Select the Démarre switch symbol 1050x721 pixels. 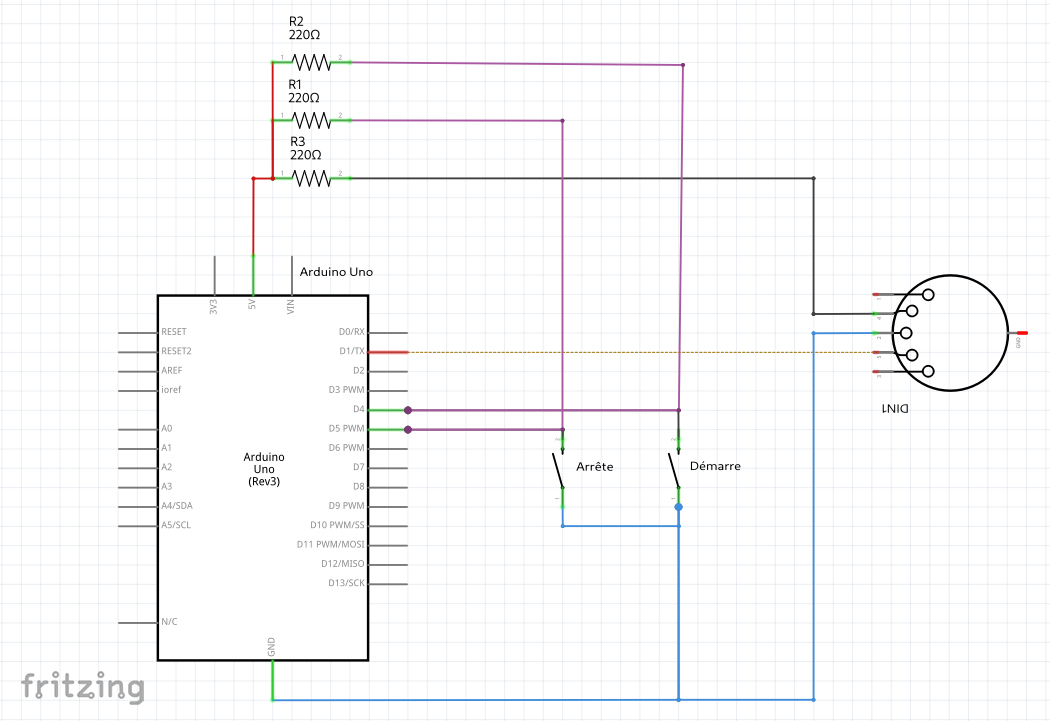click(676, 471)
